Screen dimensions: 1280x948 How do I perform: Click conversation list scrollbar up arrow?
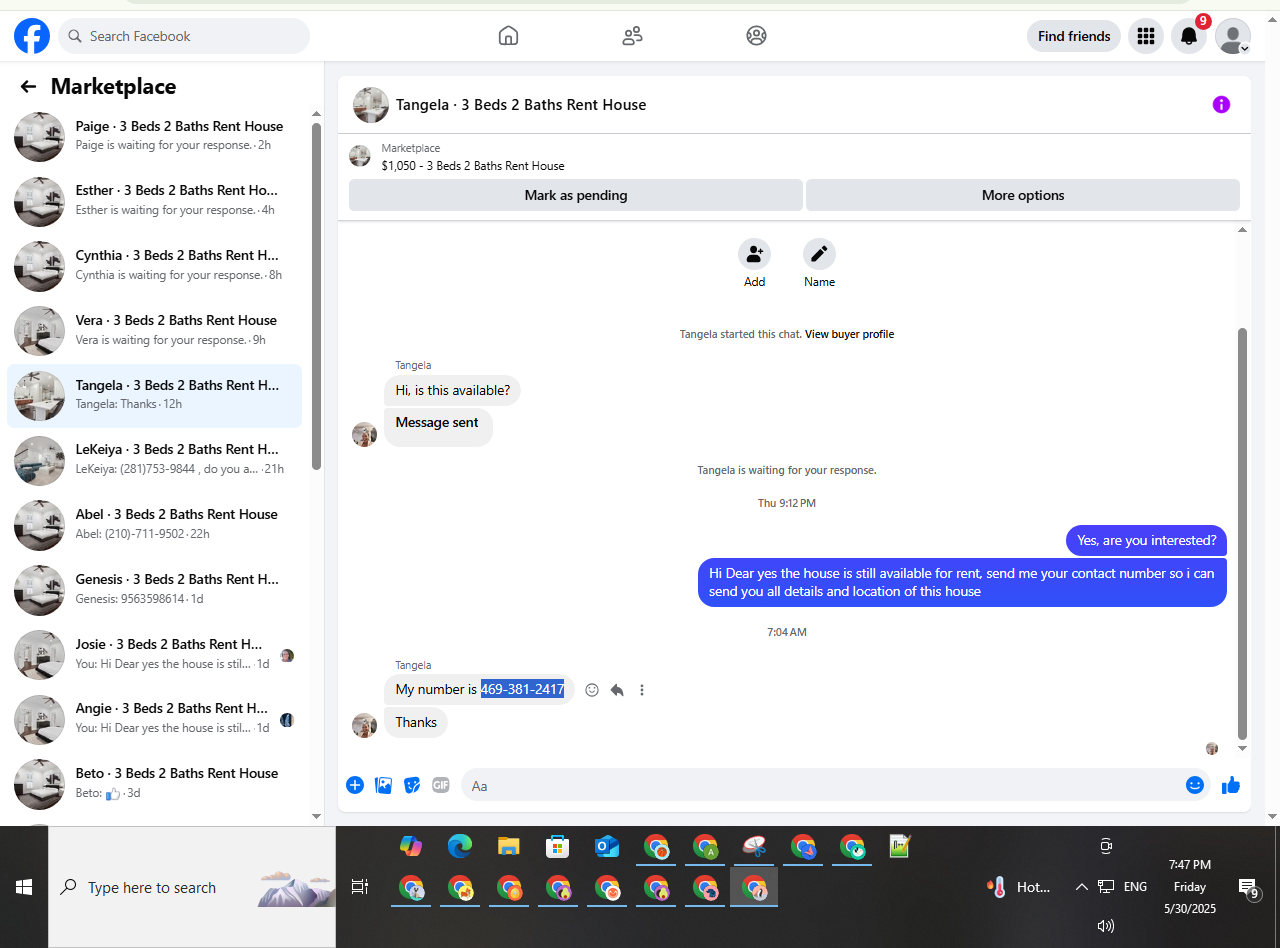(316, 114)
